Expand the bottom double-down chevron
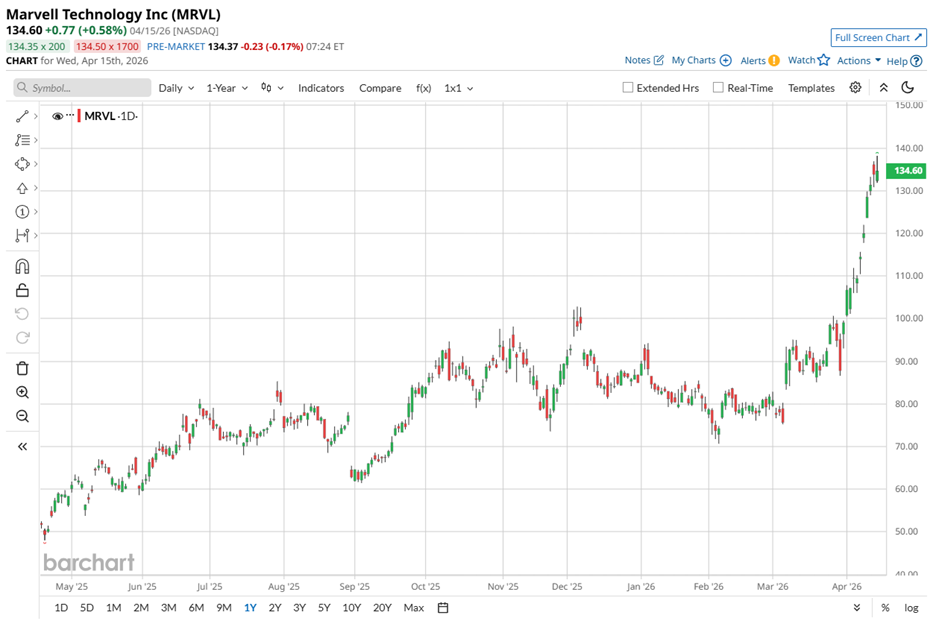This screenshot has width=936, height=624. pos(857,607)
